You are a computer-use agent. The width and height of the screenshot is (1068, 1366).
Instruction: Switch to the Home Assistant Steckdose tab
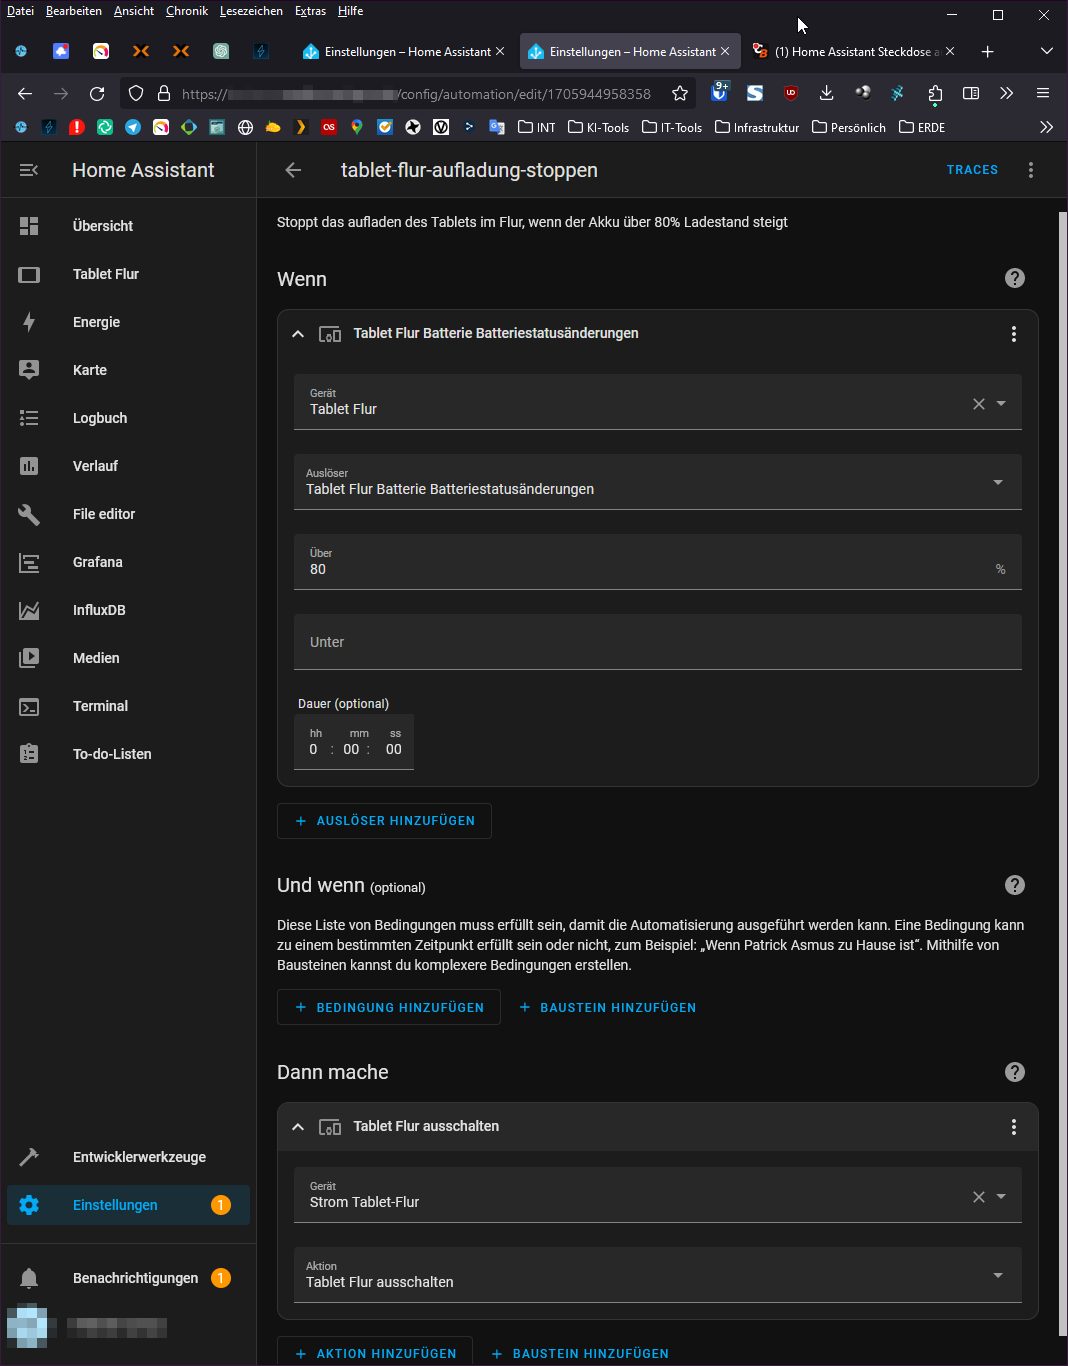tap(852, 51)
